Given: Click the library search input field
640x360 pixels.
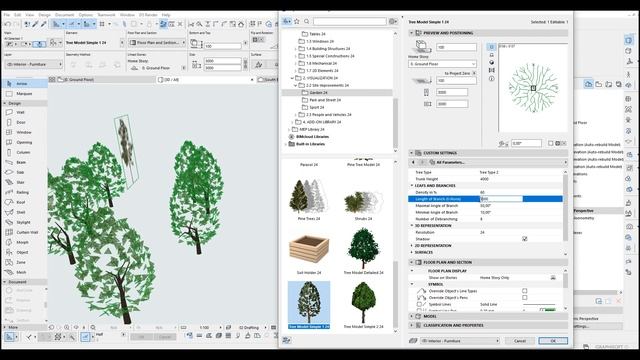Looking at the screenshot, I should (x=349, y=21).
